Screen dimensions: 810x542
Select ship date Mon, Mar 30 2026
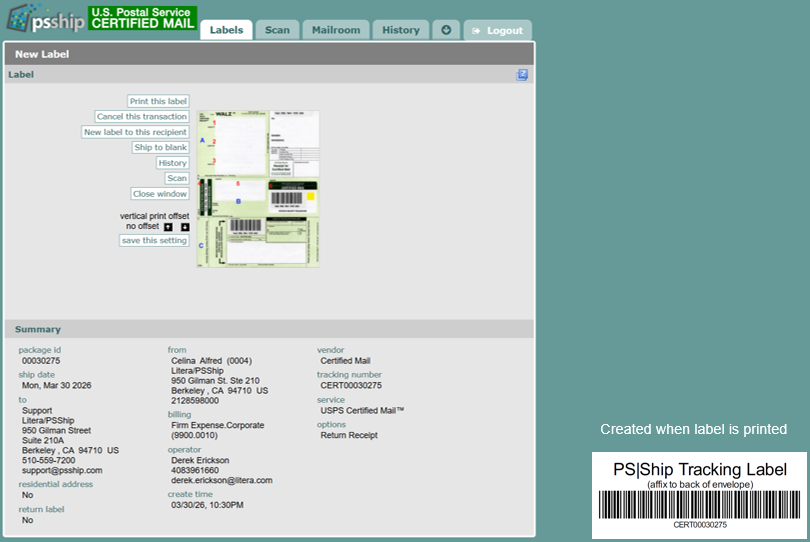pos(56,385)
